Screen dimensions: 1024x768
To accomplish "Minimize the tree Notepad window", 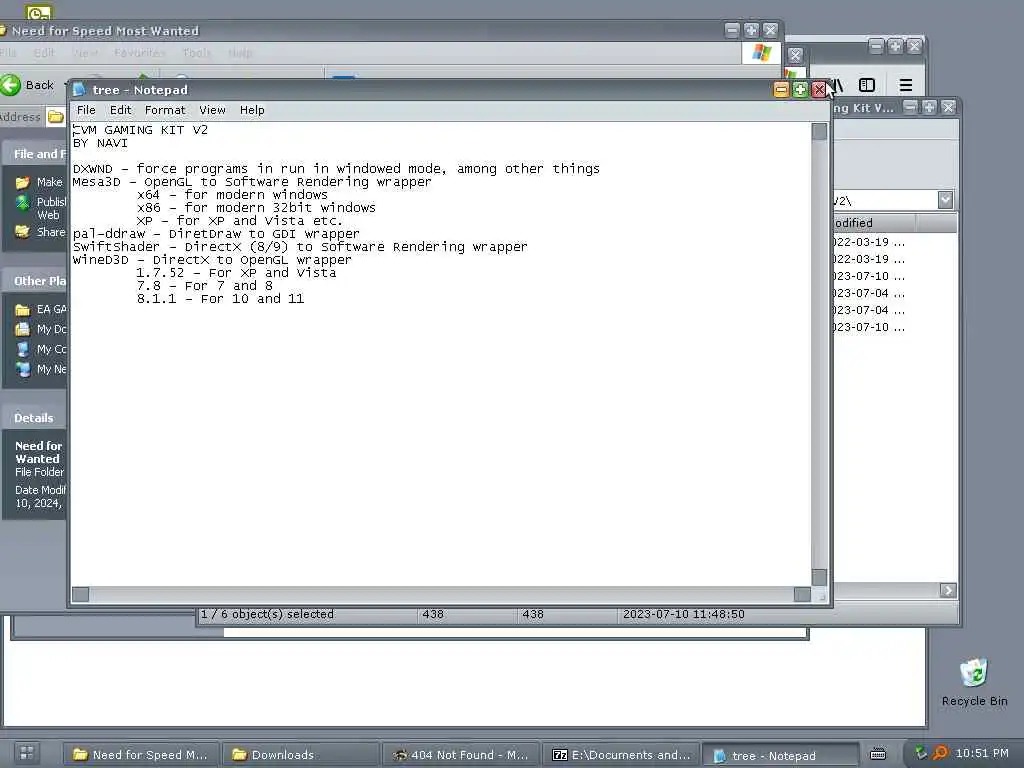I will tap(781, 89).
